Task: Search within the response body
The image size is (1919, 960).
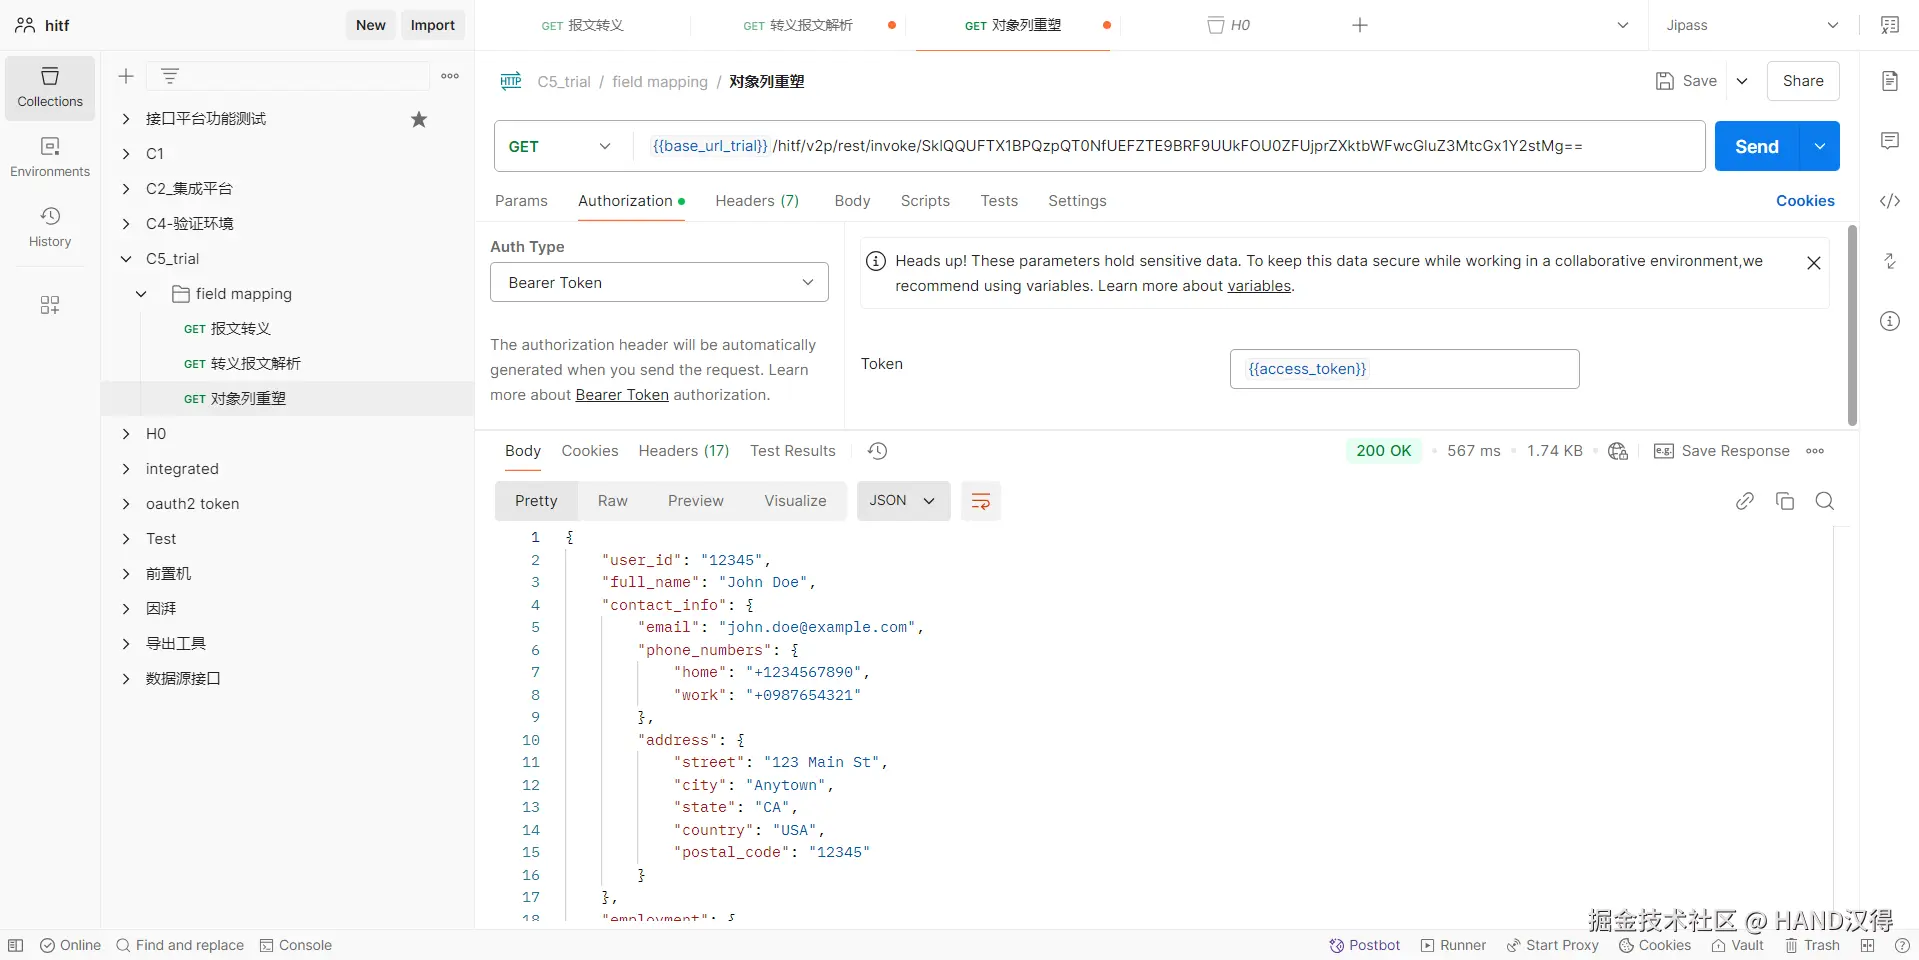Action: [1824, 501]
